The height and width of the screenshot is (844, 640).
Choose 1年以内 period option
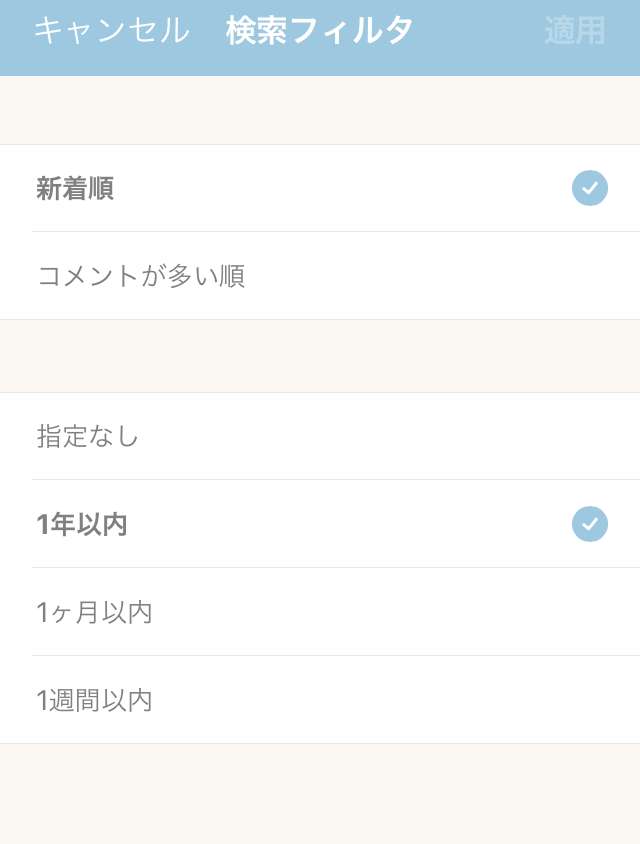(x=320, y=524)
